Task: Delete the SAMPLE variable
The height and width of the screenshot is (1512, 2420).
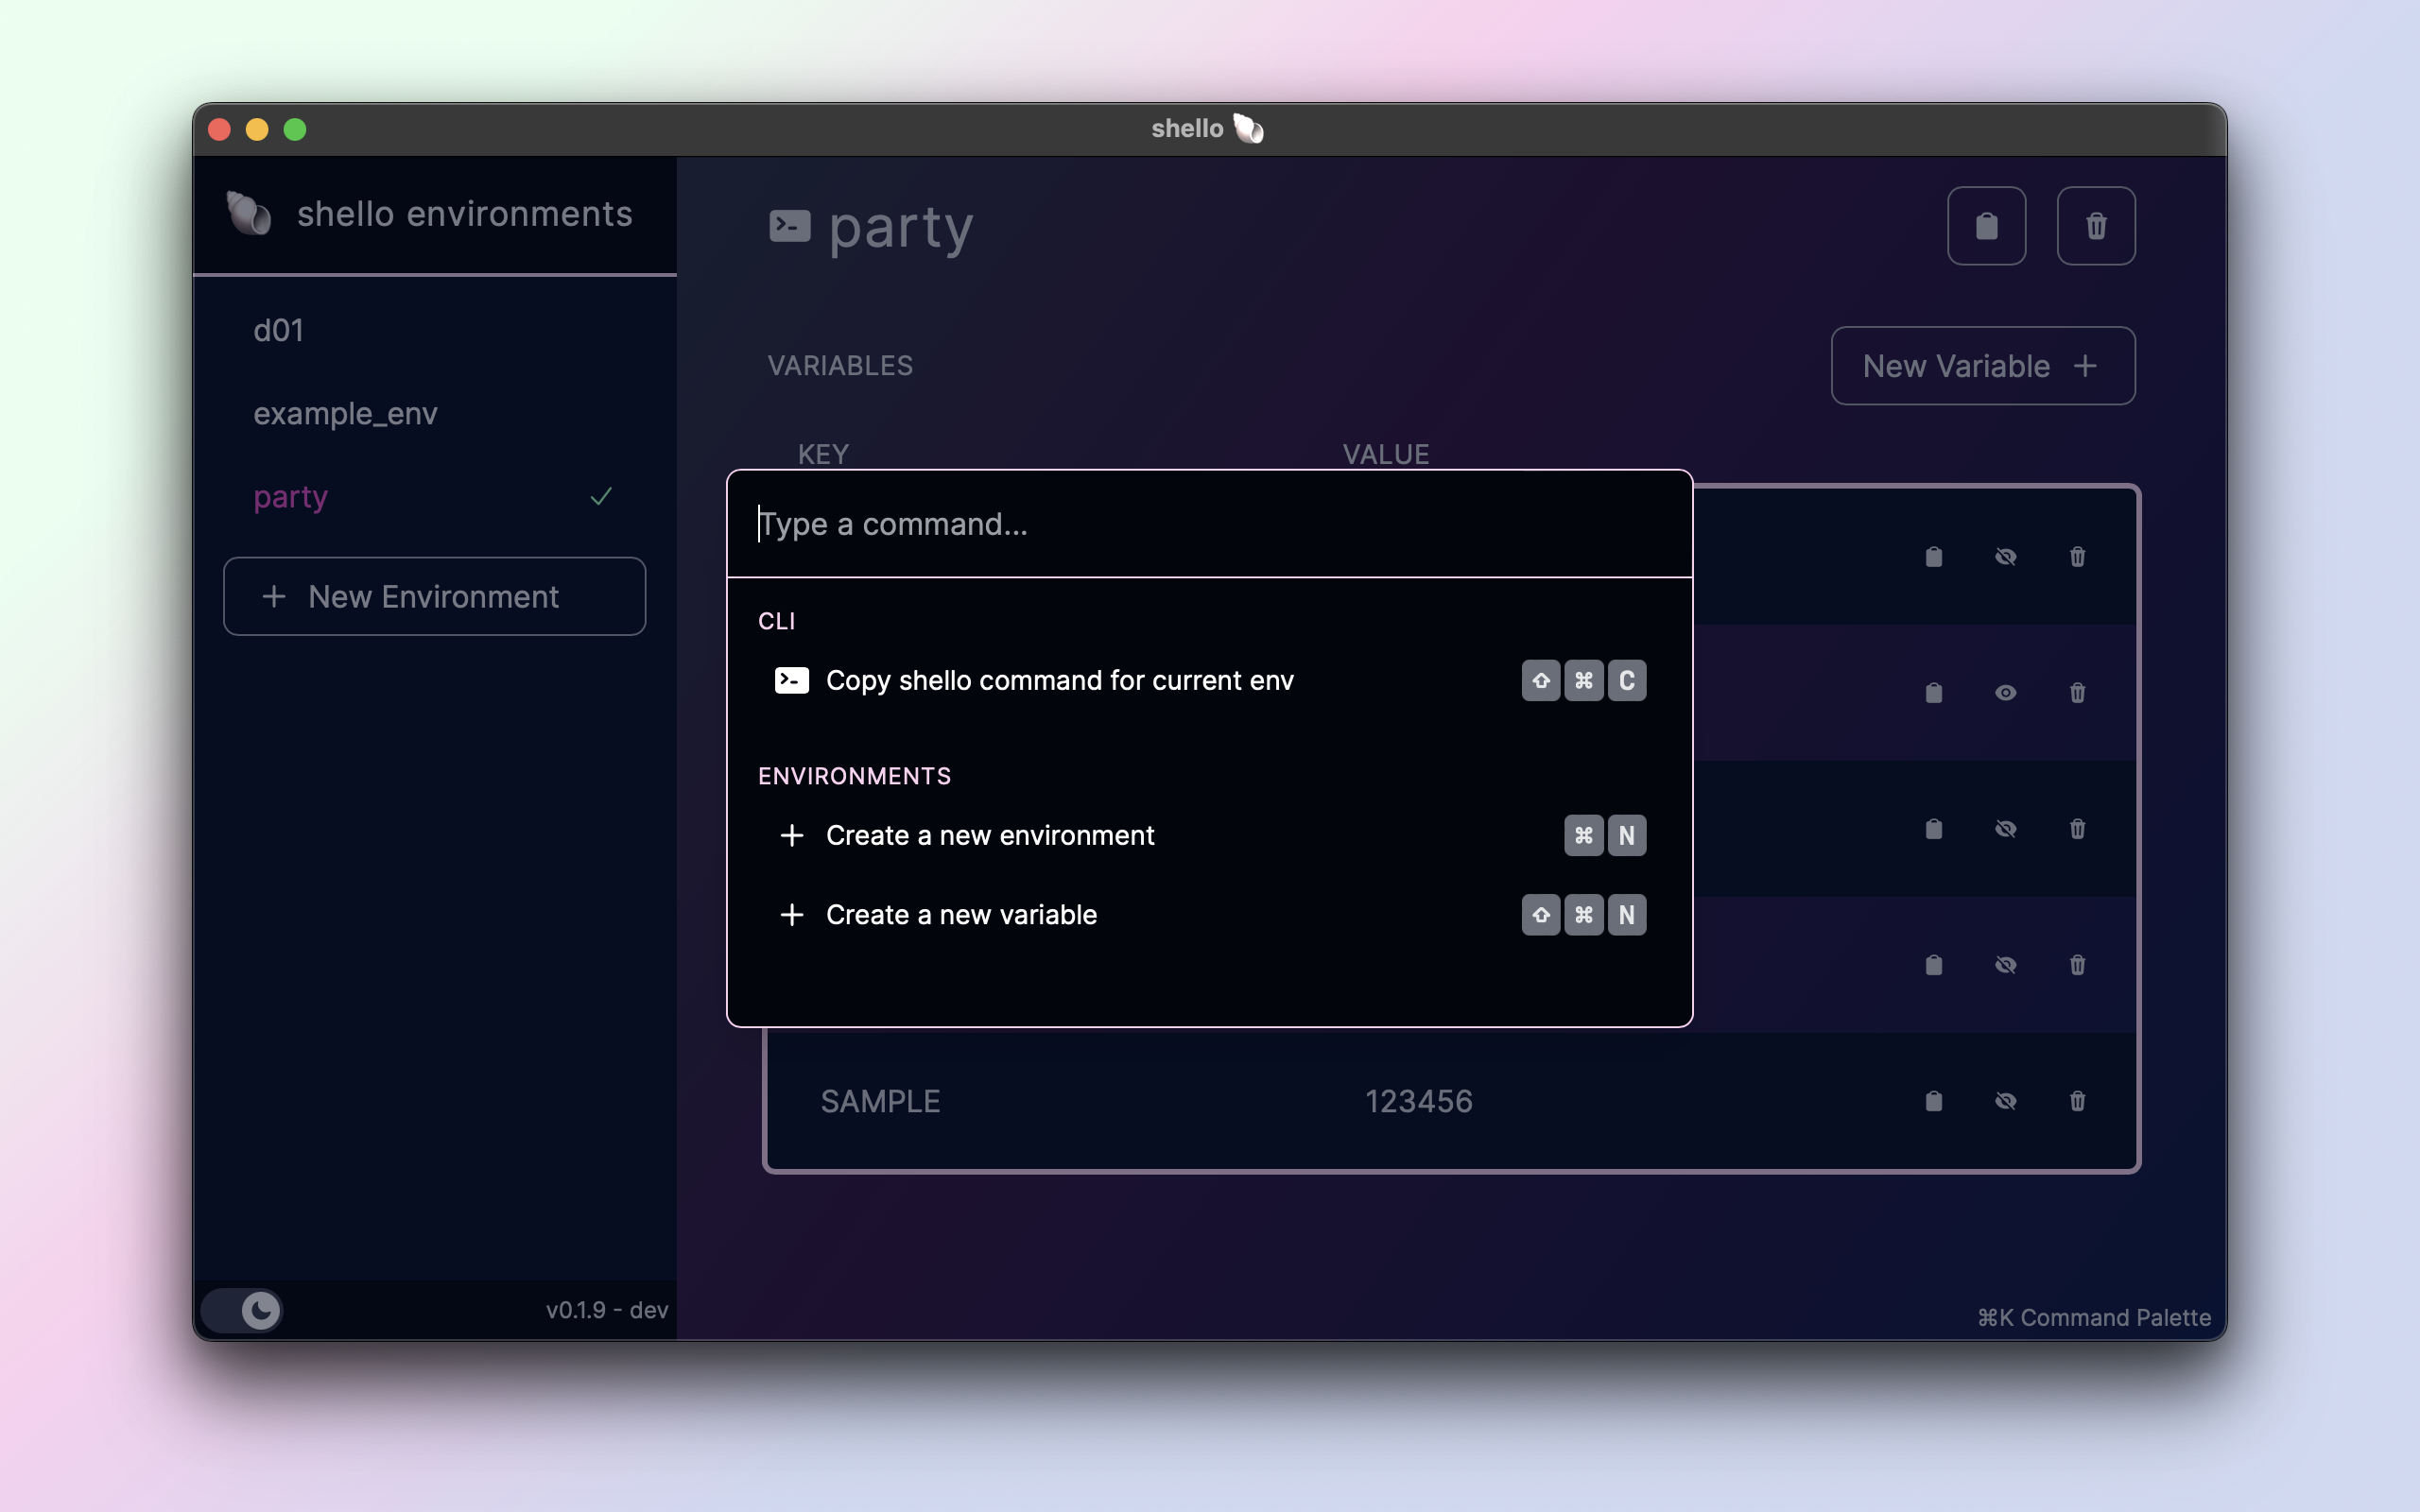Action: coord(2077,1101)
